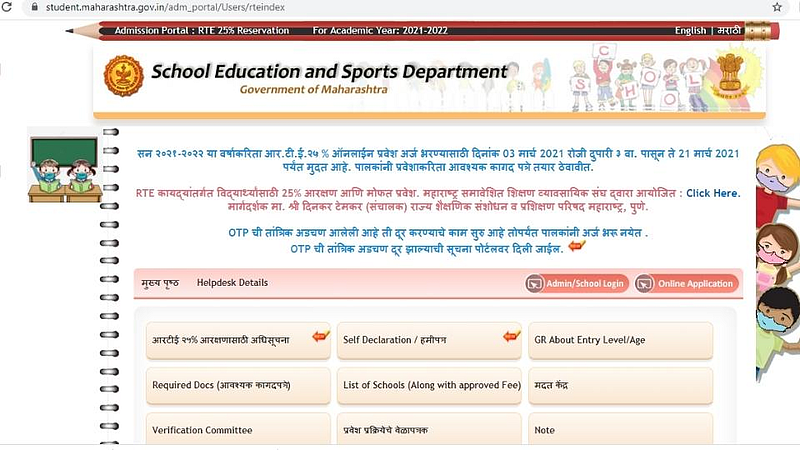800x450 pixels.
Task: Open the Click Here link
Action: coord(713,193)
